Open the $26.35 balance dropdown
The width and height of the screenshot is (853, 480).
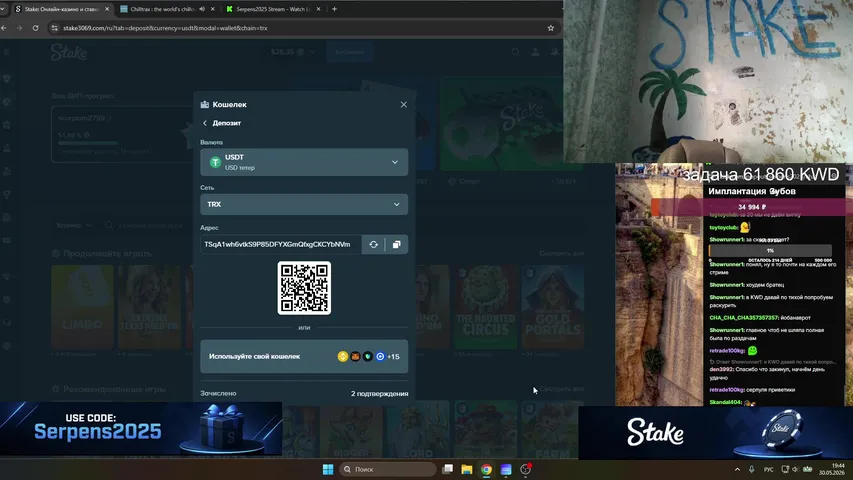click(x=293, y=52)
